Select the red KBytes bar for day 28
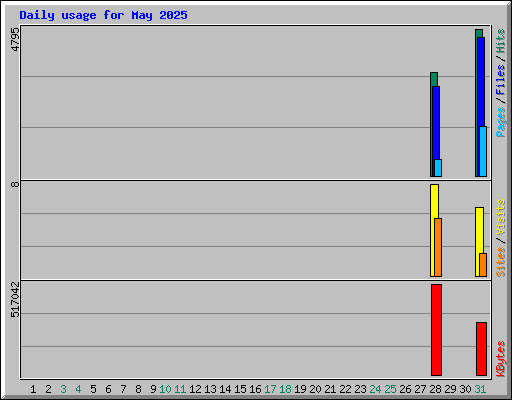This screenshot has width=512, height=400. [x=436, y=330]
